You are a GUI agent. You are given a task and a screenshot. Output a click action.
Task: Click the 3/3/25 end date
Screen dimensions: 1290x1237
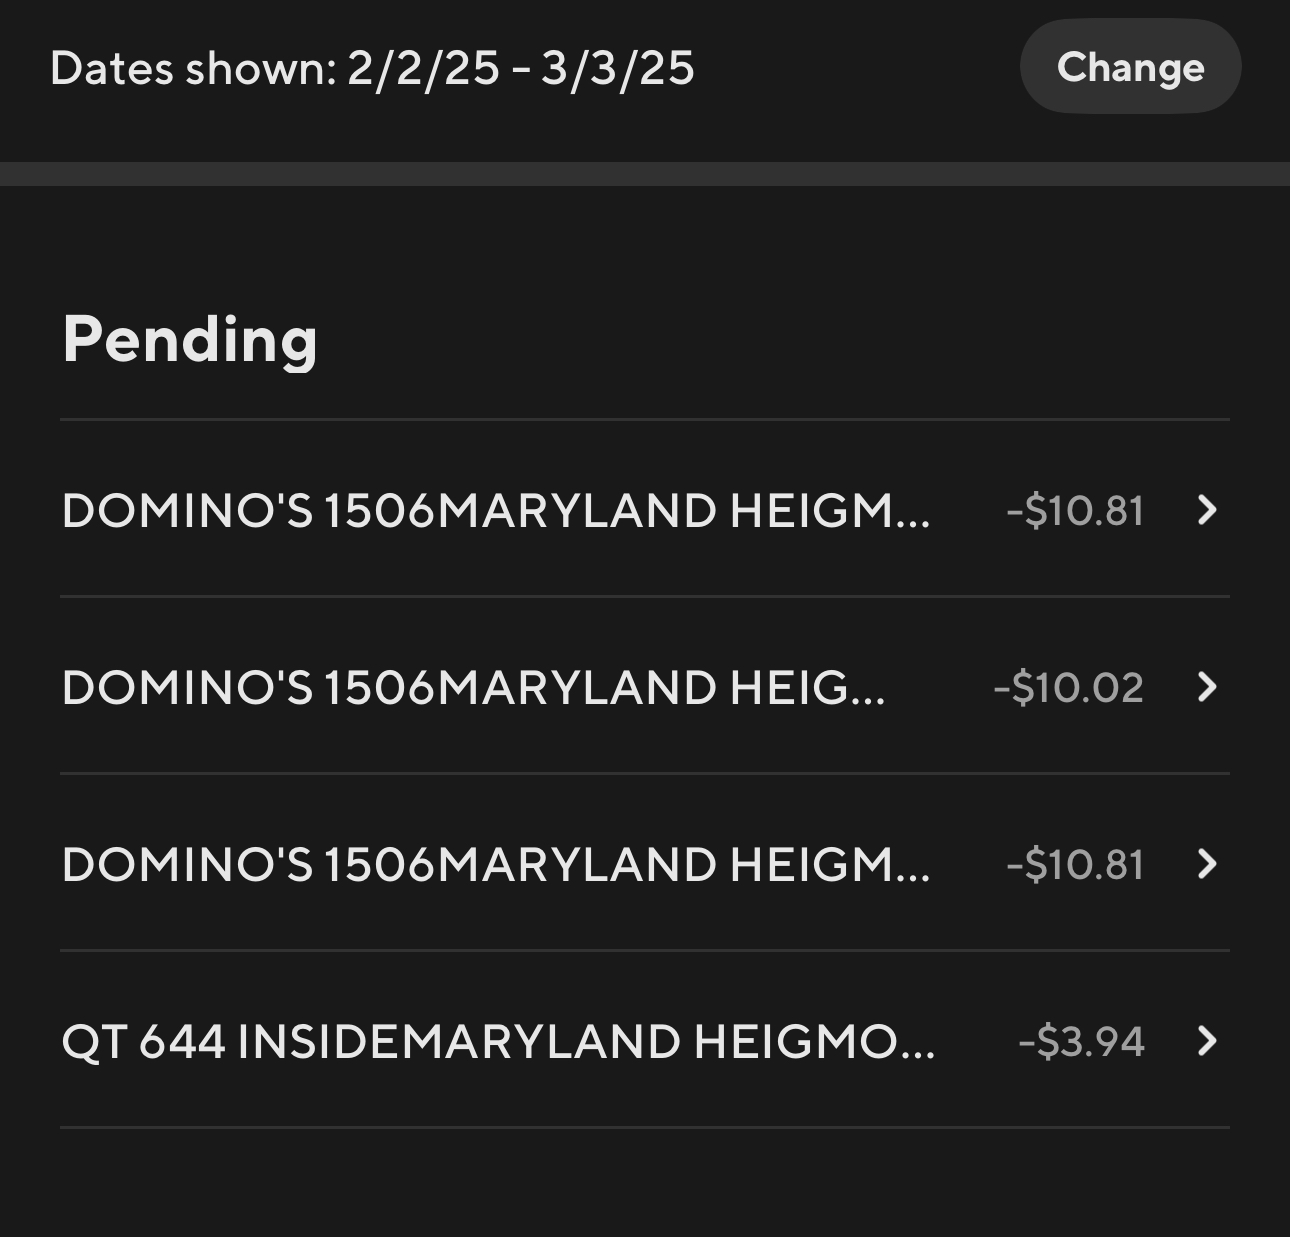tap(617, 68)
